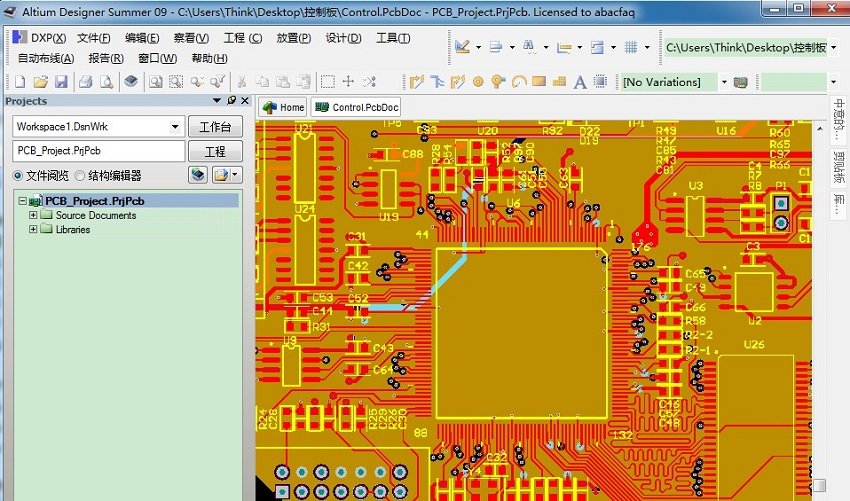850x501 pixels.
Task: Click the DXP logo icon in the menu bar
Action: click(x=20, y=37)
